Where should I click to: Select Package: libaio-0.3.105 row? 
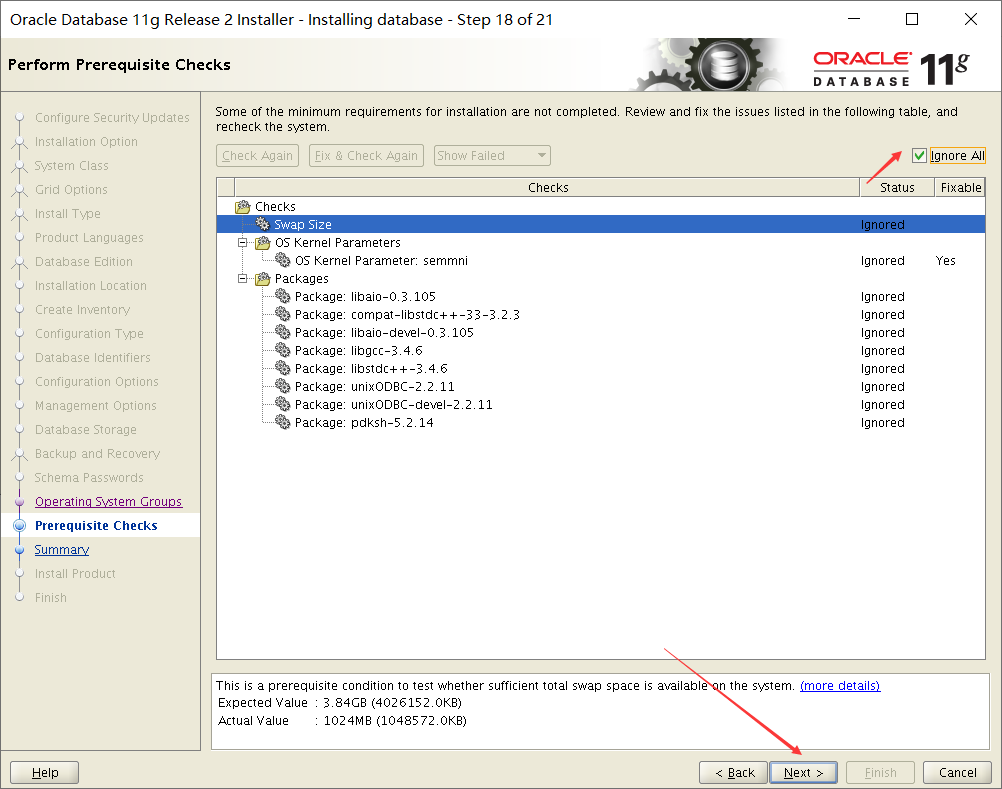pyautogui.click(x=601, y=296)
